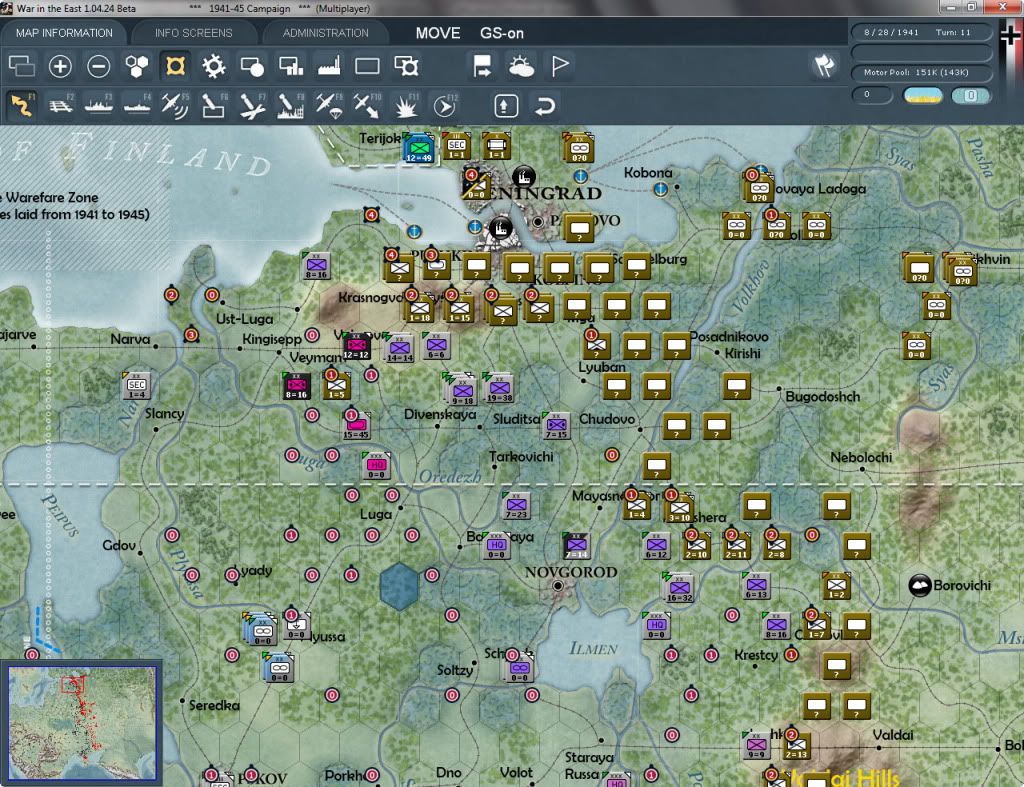Screen dimensions: 1024x787
Task: Click the rectangles-with-gear toolbar icon
Action: coord(406,66)
